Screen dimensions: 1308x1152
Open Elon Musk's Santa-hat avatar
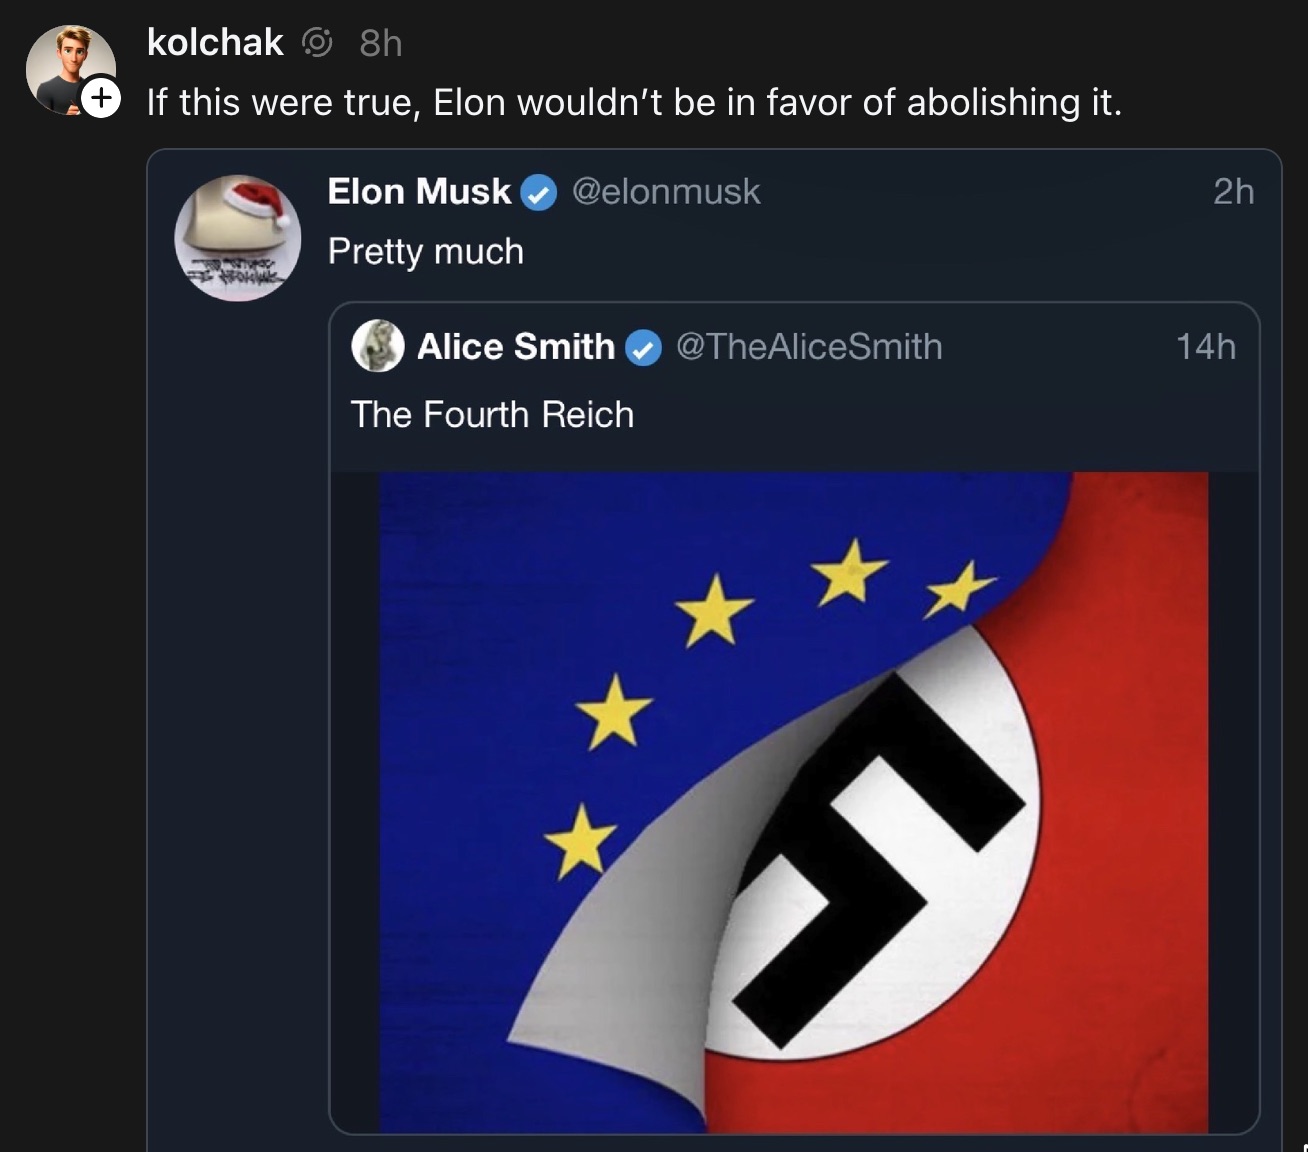[x=238, y=237]
